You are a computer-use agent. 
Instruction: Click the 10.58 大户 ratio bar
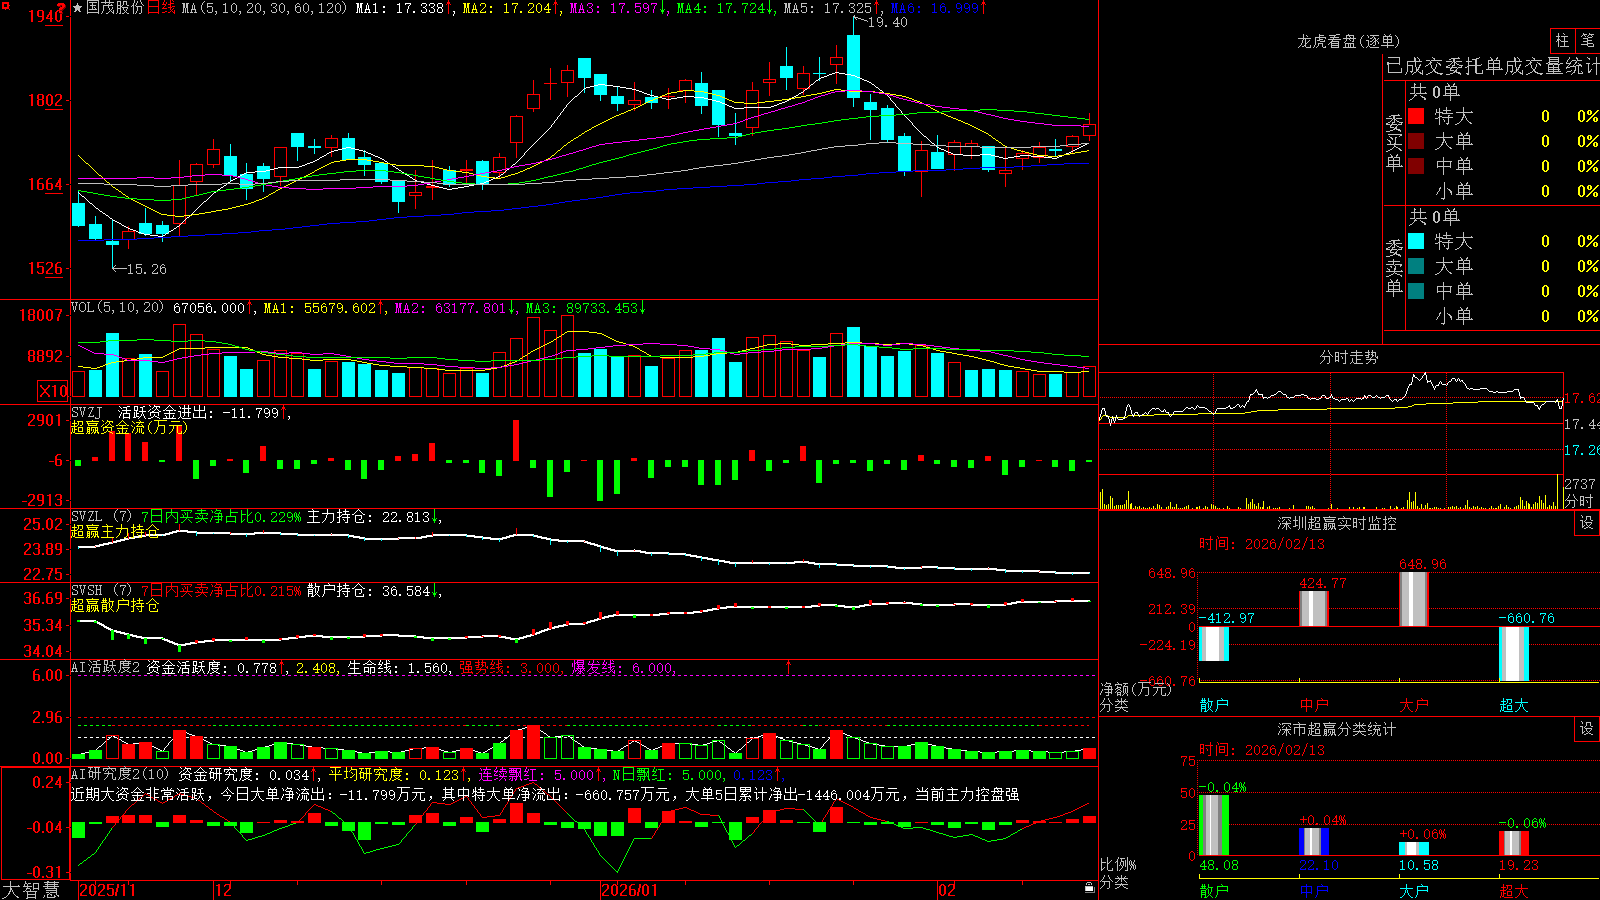[x=1414, y=849]
